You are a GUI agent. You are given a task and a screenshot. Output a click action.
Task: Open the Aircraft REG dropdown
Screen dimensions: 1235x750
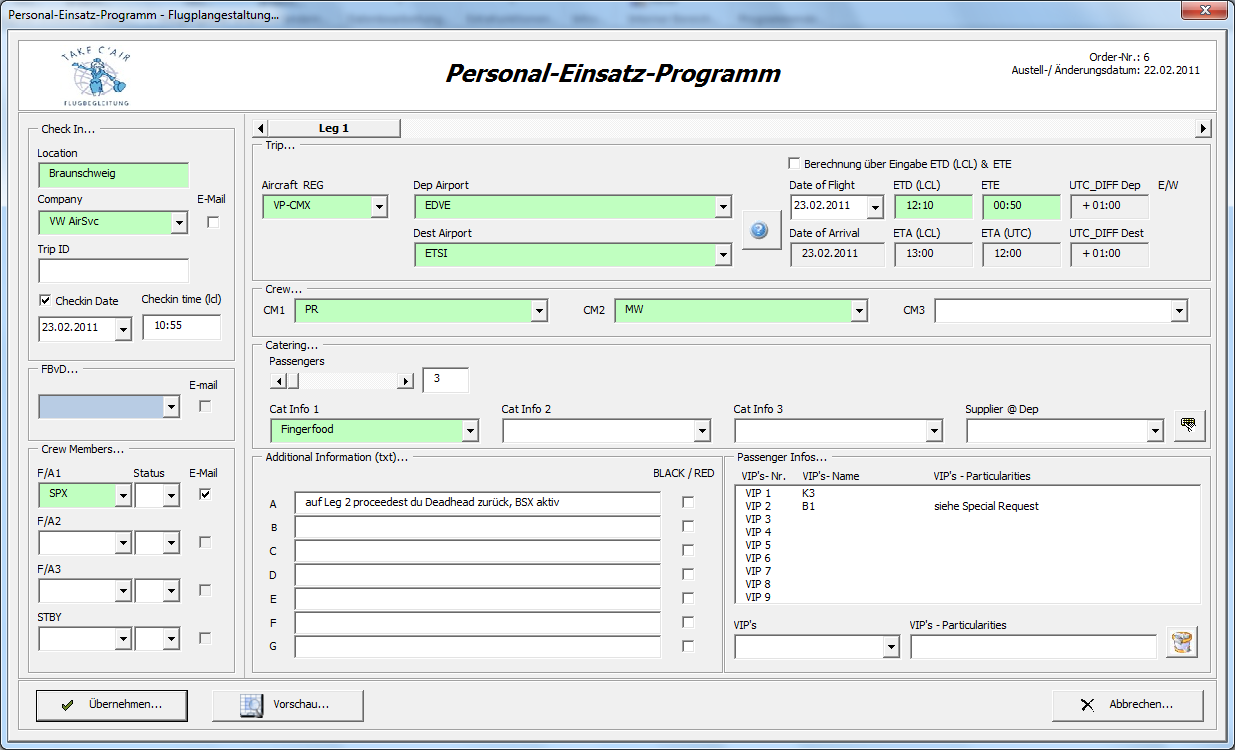click(379, 207)
